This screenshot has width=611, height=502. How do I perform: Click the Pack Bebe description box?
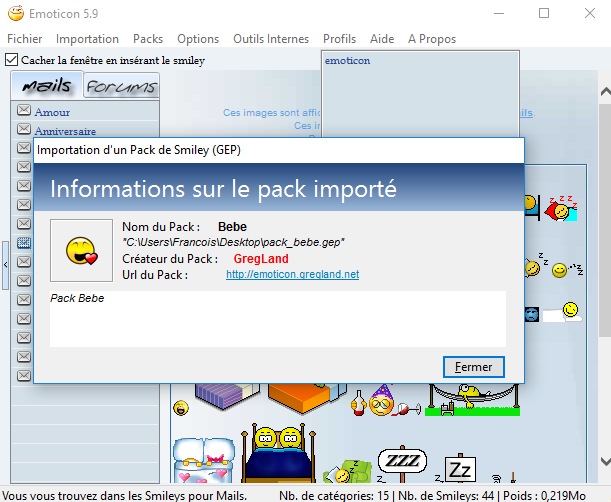278,319
